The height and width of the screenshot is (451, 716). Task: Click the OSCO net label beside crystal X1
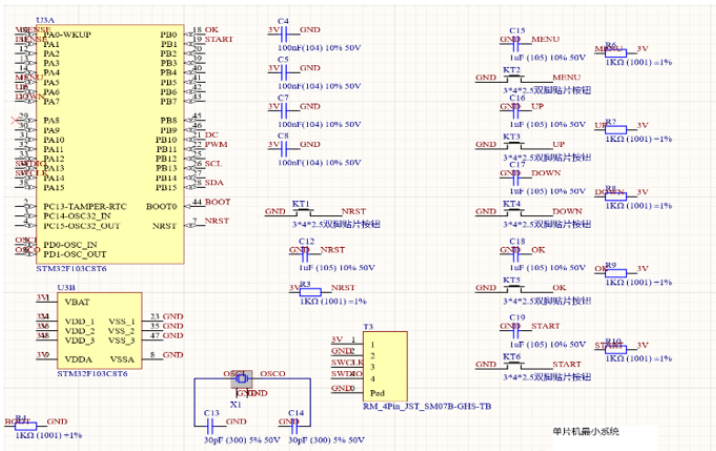(273, 374)
